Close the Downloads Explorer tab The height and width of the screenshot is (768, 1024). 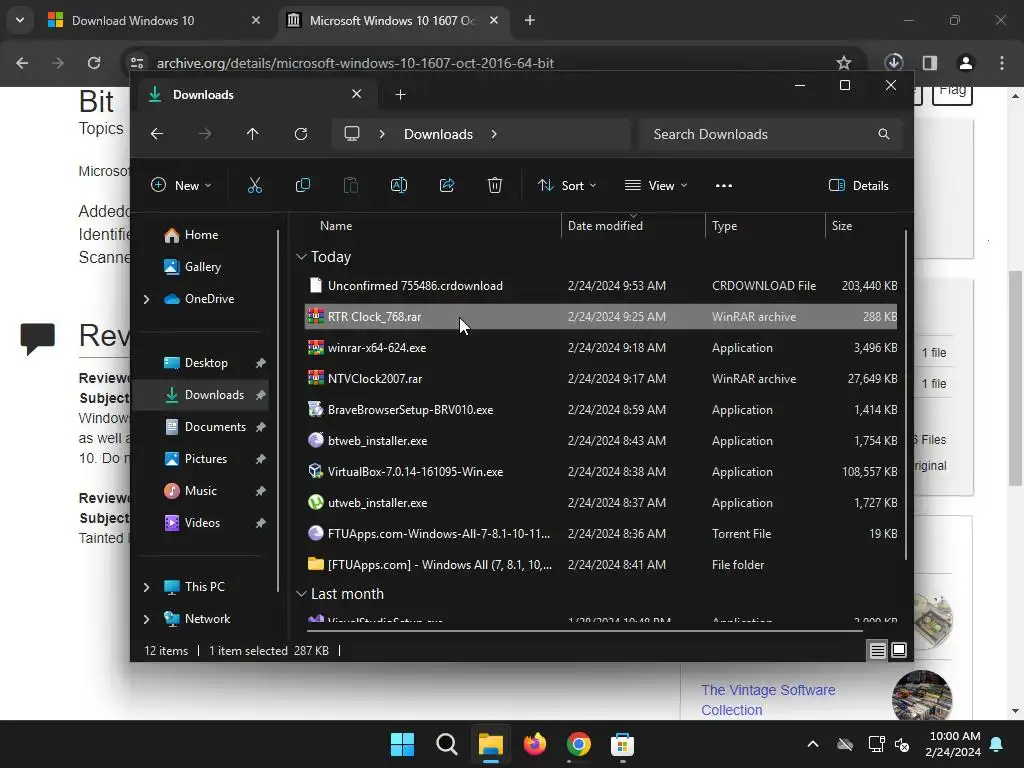pos(357,94)
